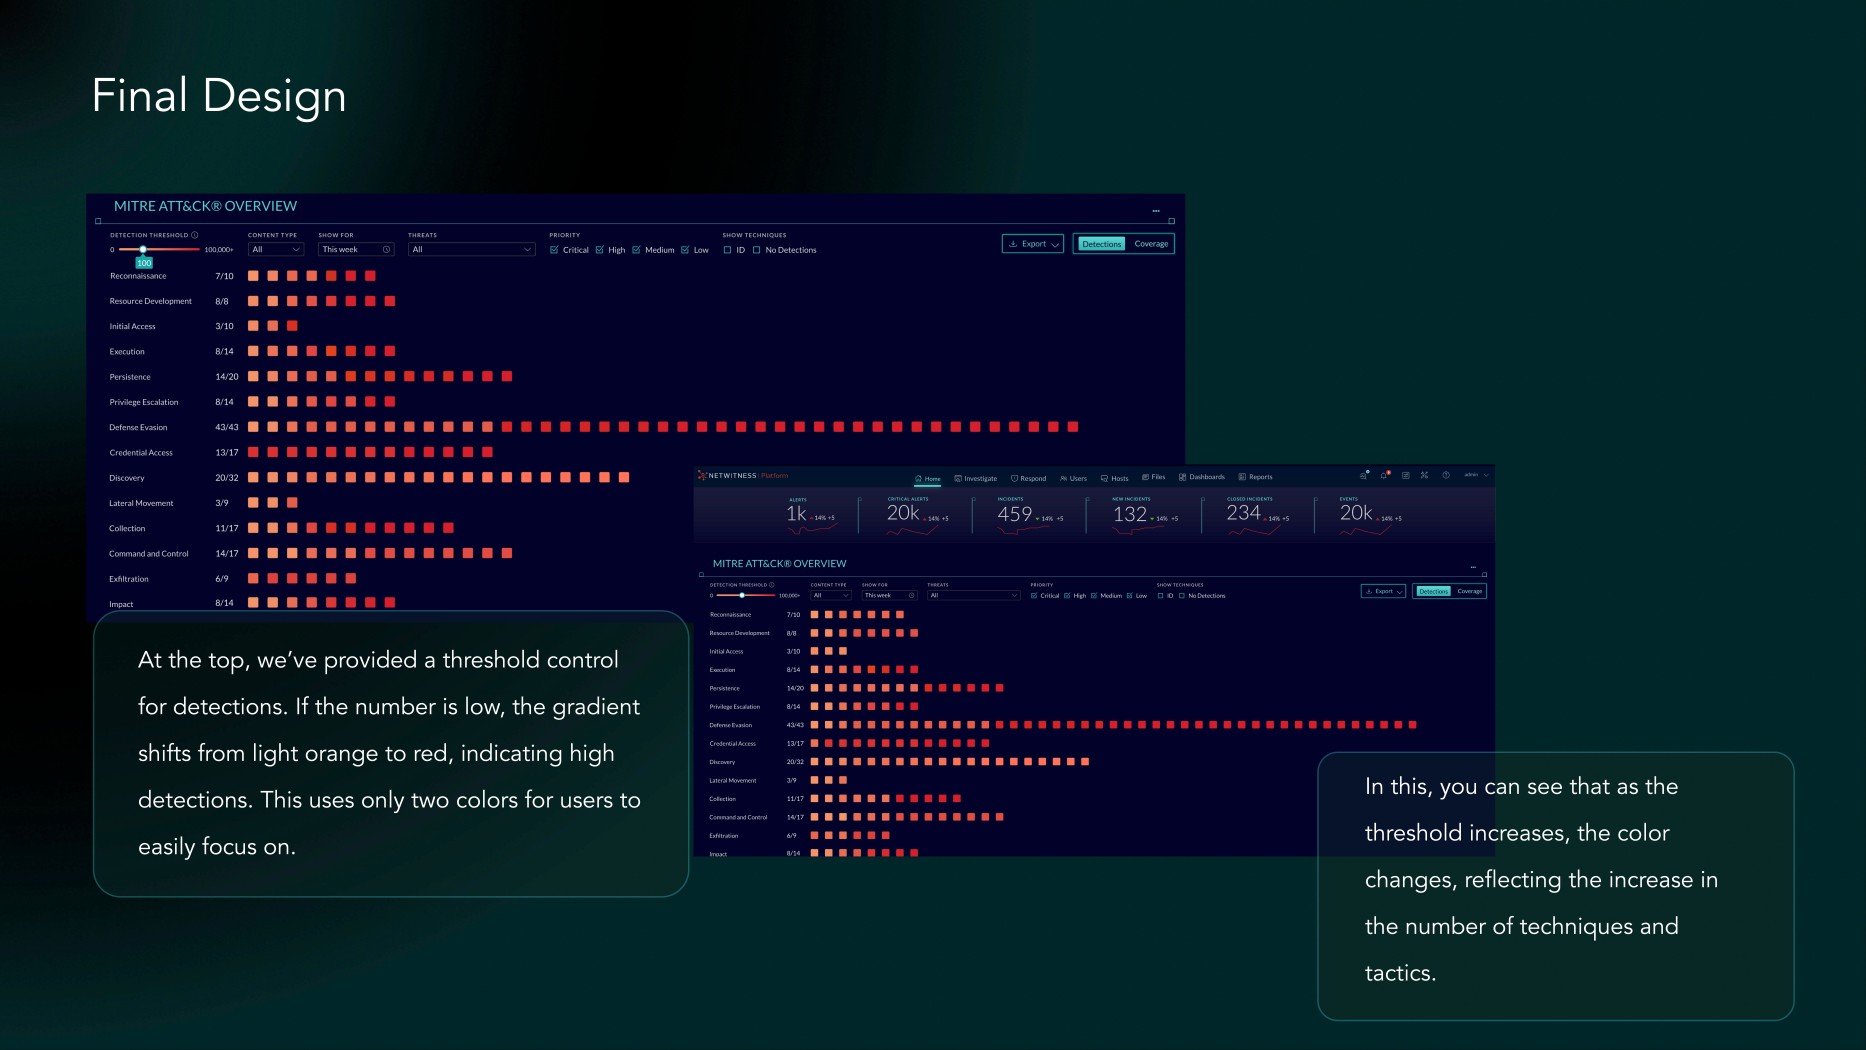Click detection threshold slider in NetWitness dashboard
Viewport: 1866px width, 1050px height.
[744, 595]
